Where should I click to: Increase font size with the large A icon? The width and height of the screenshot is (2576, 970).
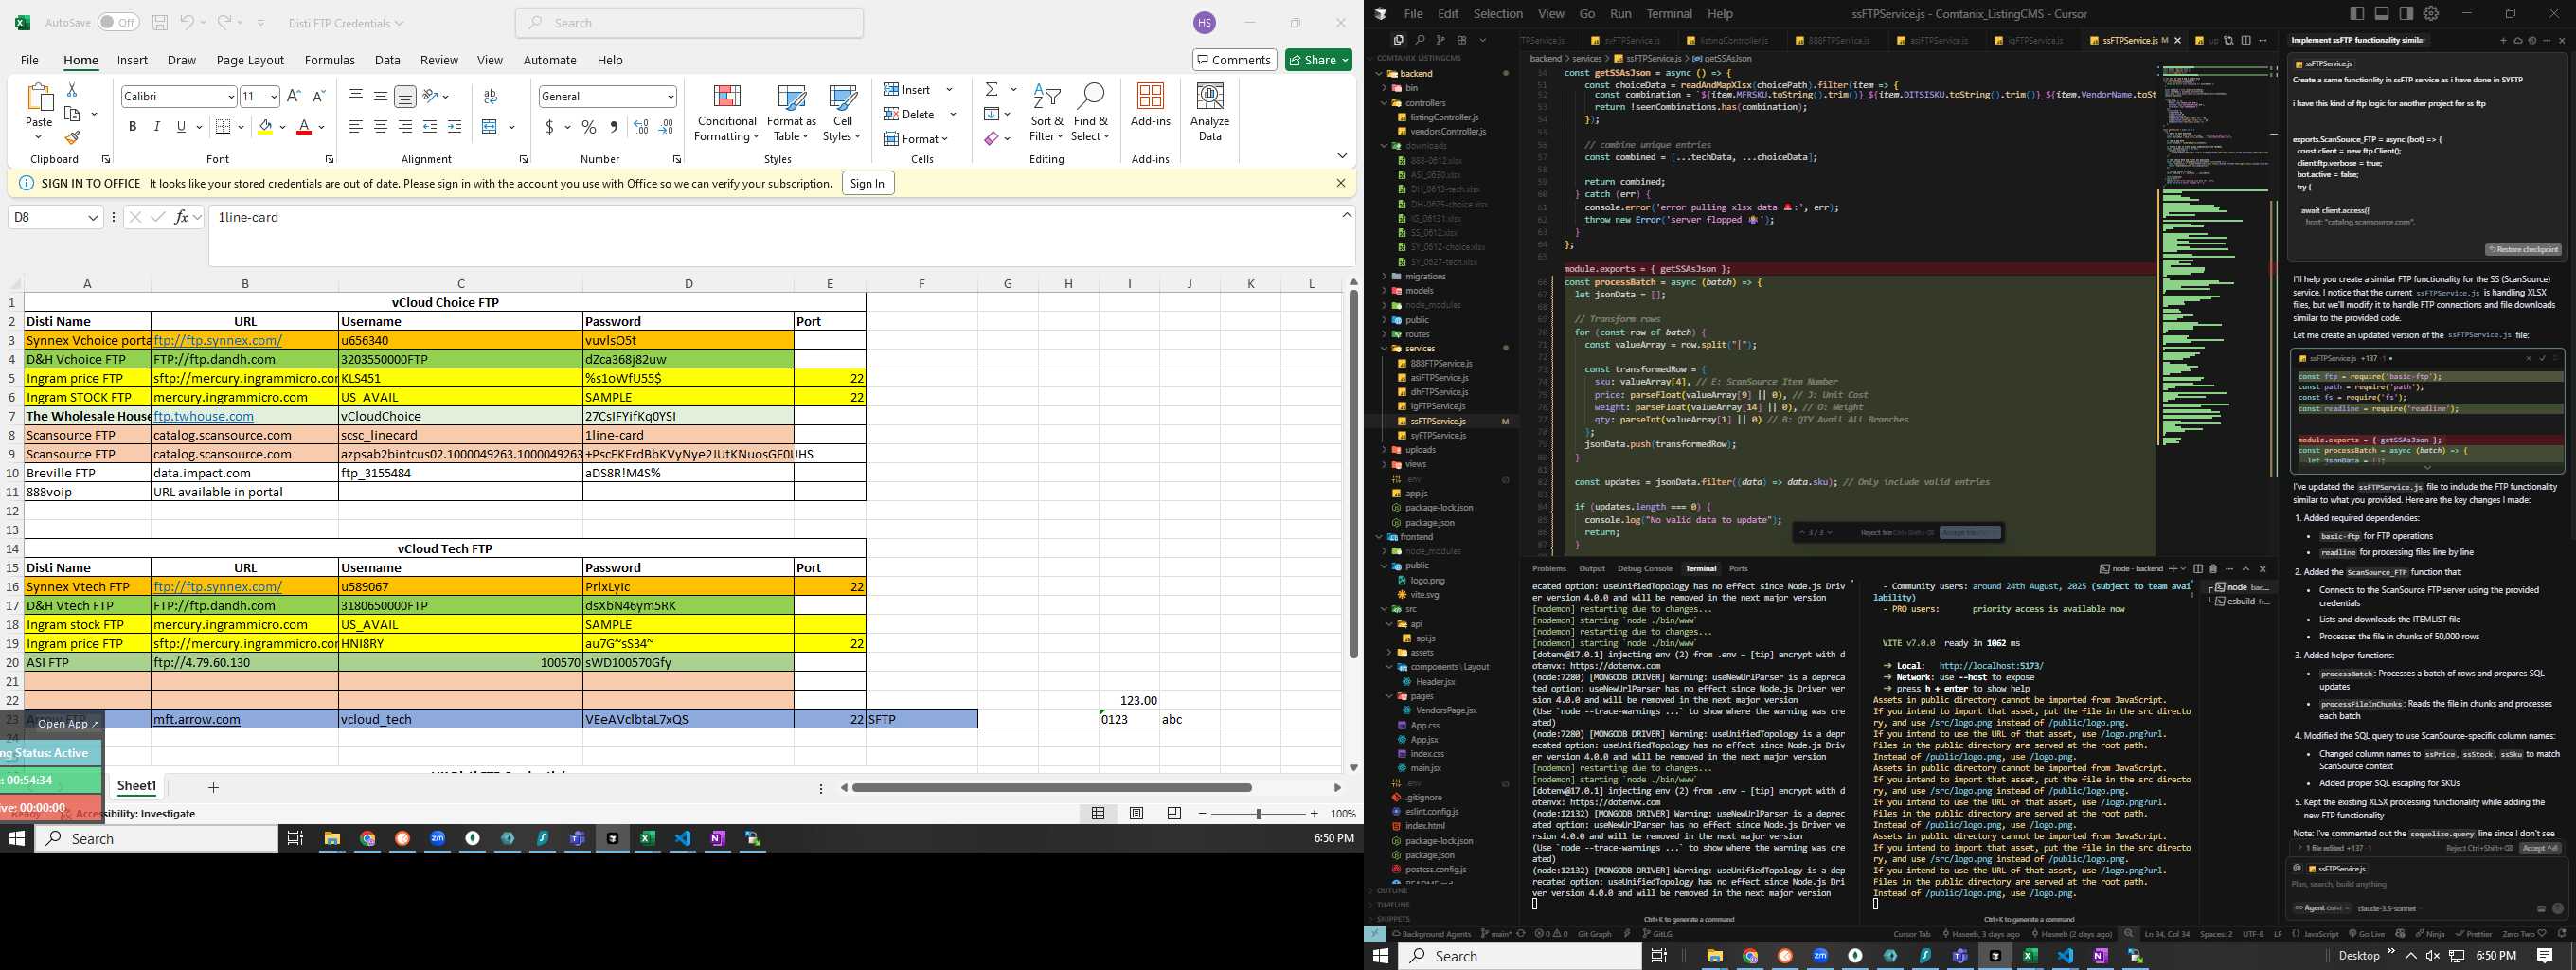294,96
